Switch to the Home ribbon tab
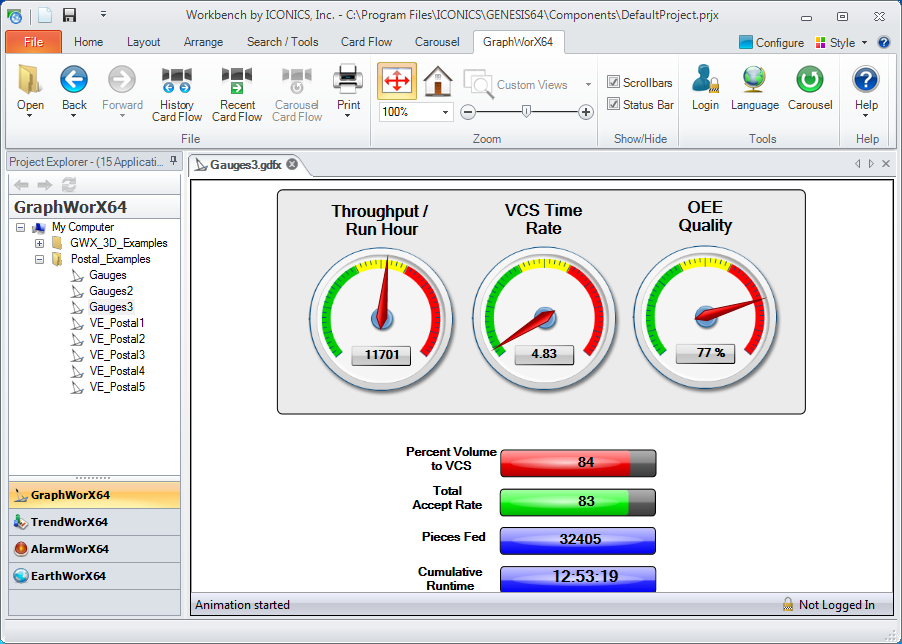The height and width of the screenshot is (644, 902). [89, 42]
